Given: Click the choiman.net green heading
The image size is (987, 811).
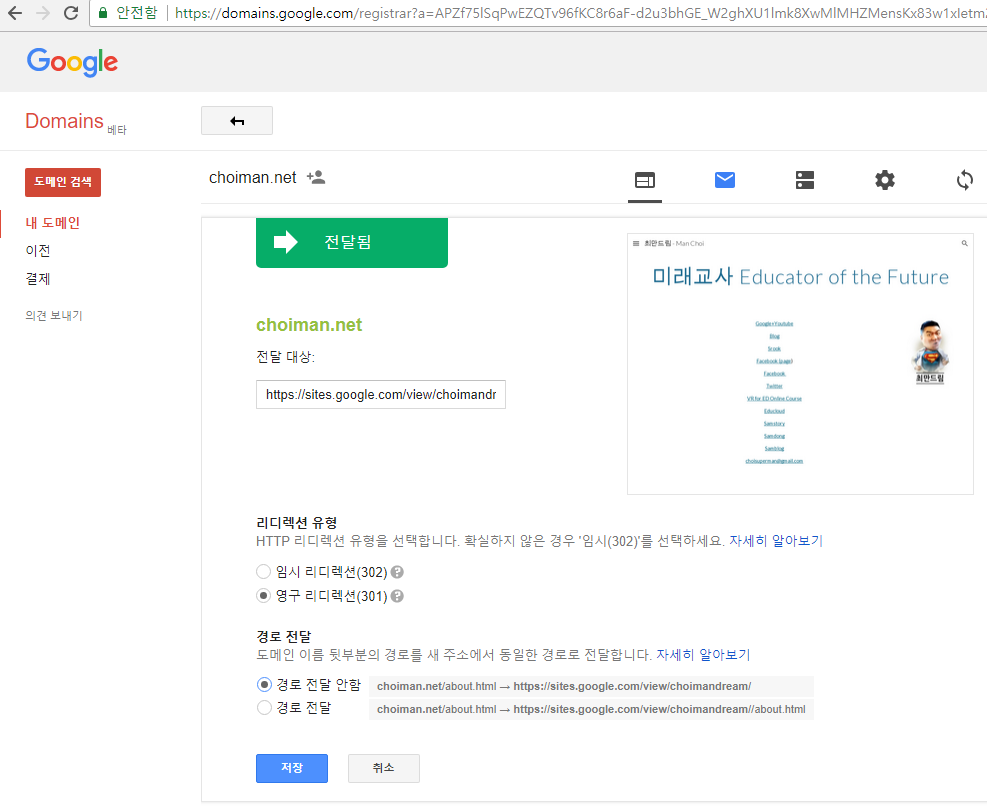Looking at the screenshot, I should point(309,325).
